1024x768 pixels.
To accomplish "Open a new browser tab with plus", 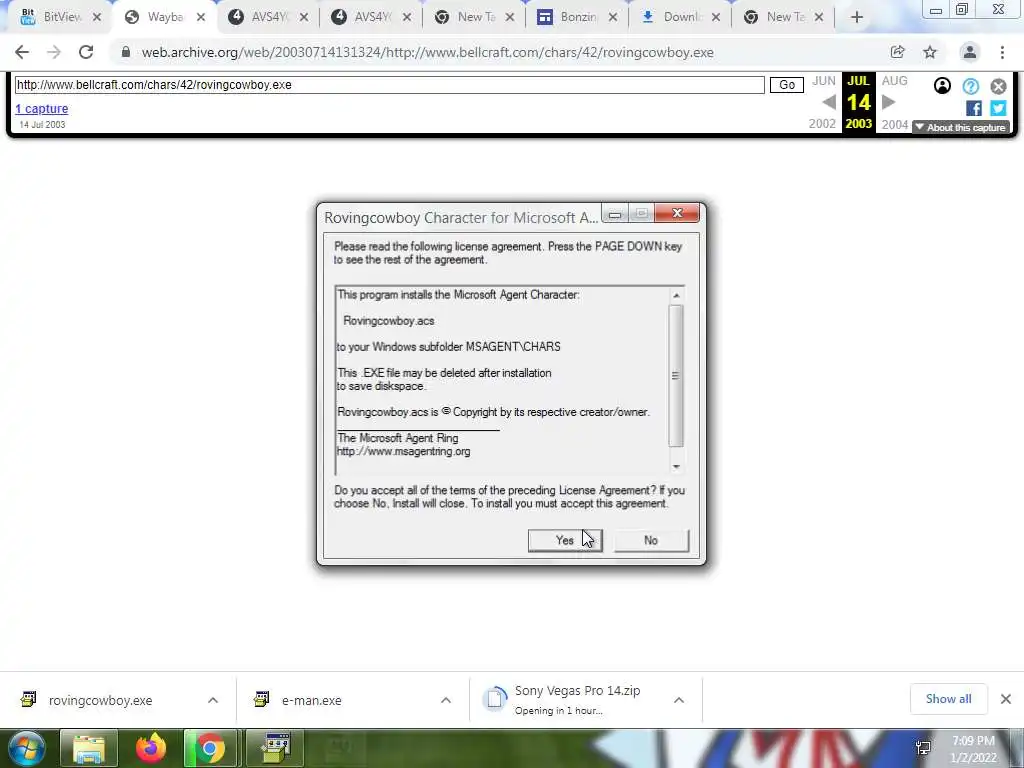I will coord(857,18).
